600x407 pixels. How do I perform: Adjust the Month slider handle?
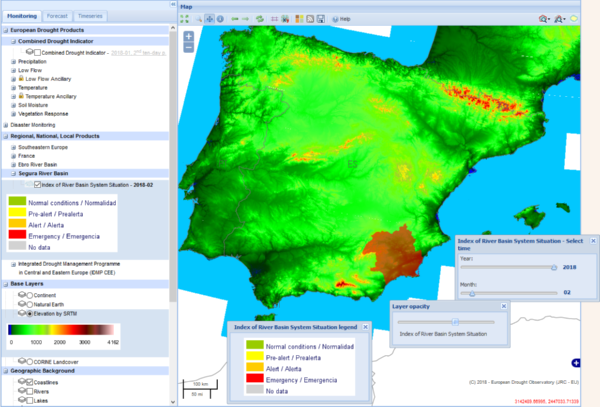coord(472,293)
